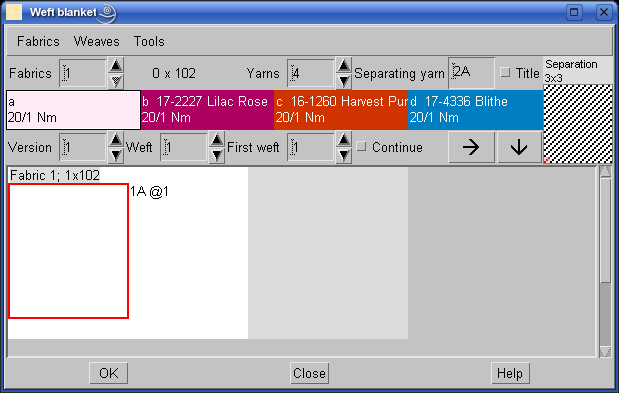
Task: Increase First weft with up arrow
Action: click(344, 139)
